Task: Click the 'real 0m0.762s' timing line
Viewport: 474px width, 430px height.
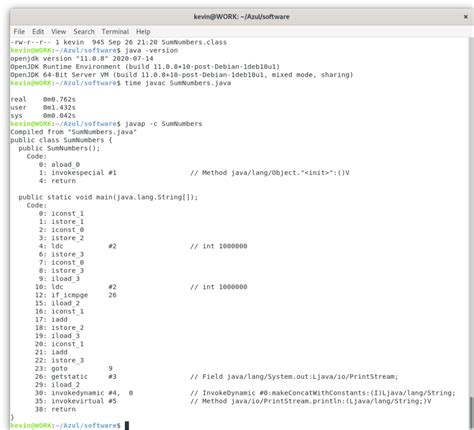Action: coord(43,99)
